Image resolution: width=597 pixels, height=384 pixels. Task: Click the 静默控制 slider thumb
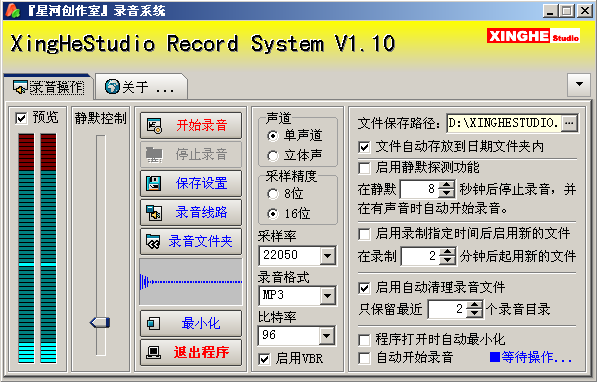100,323
